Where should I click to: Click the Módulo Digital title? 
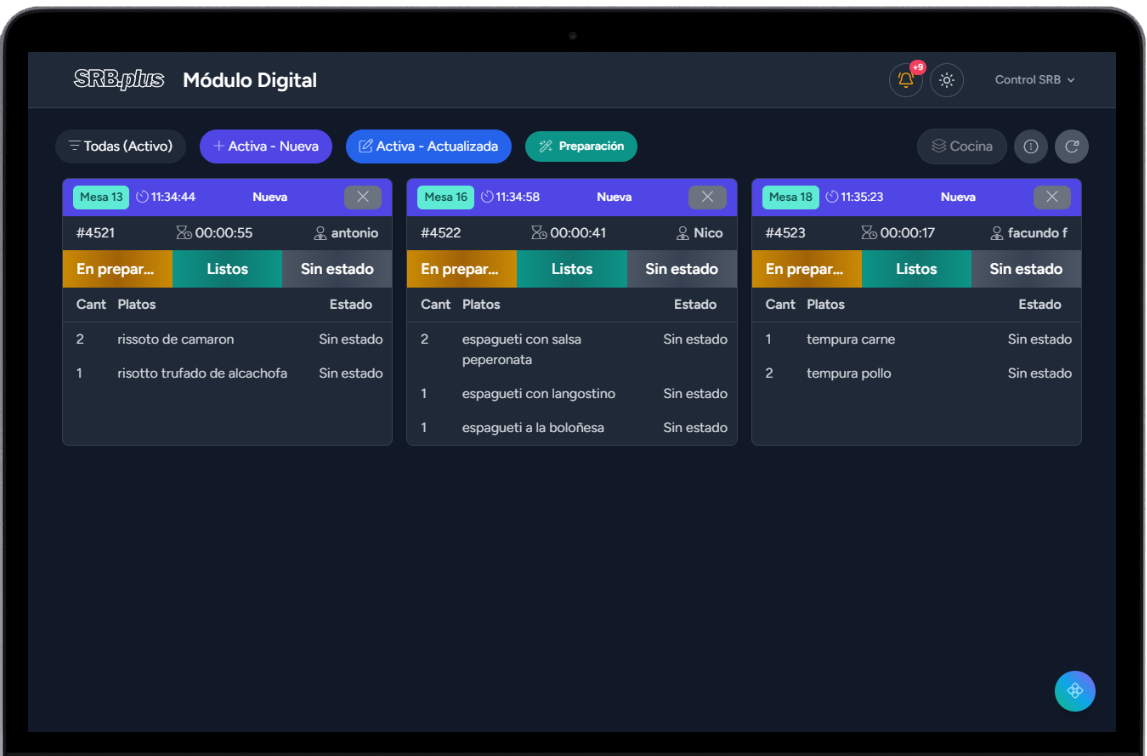click(x=249, y=80)
